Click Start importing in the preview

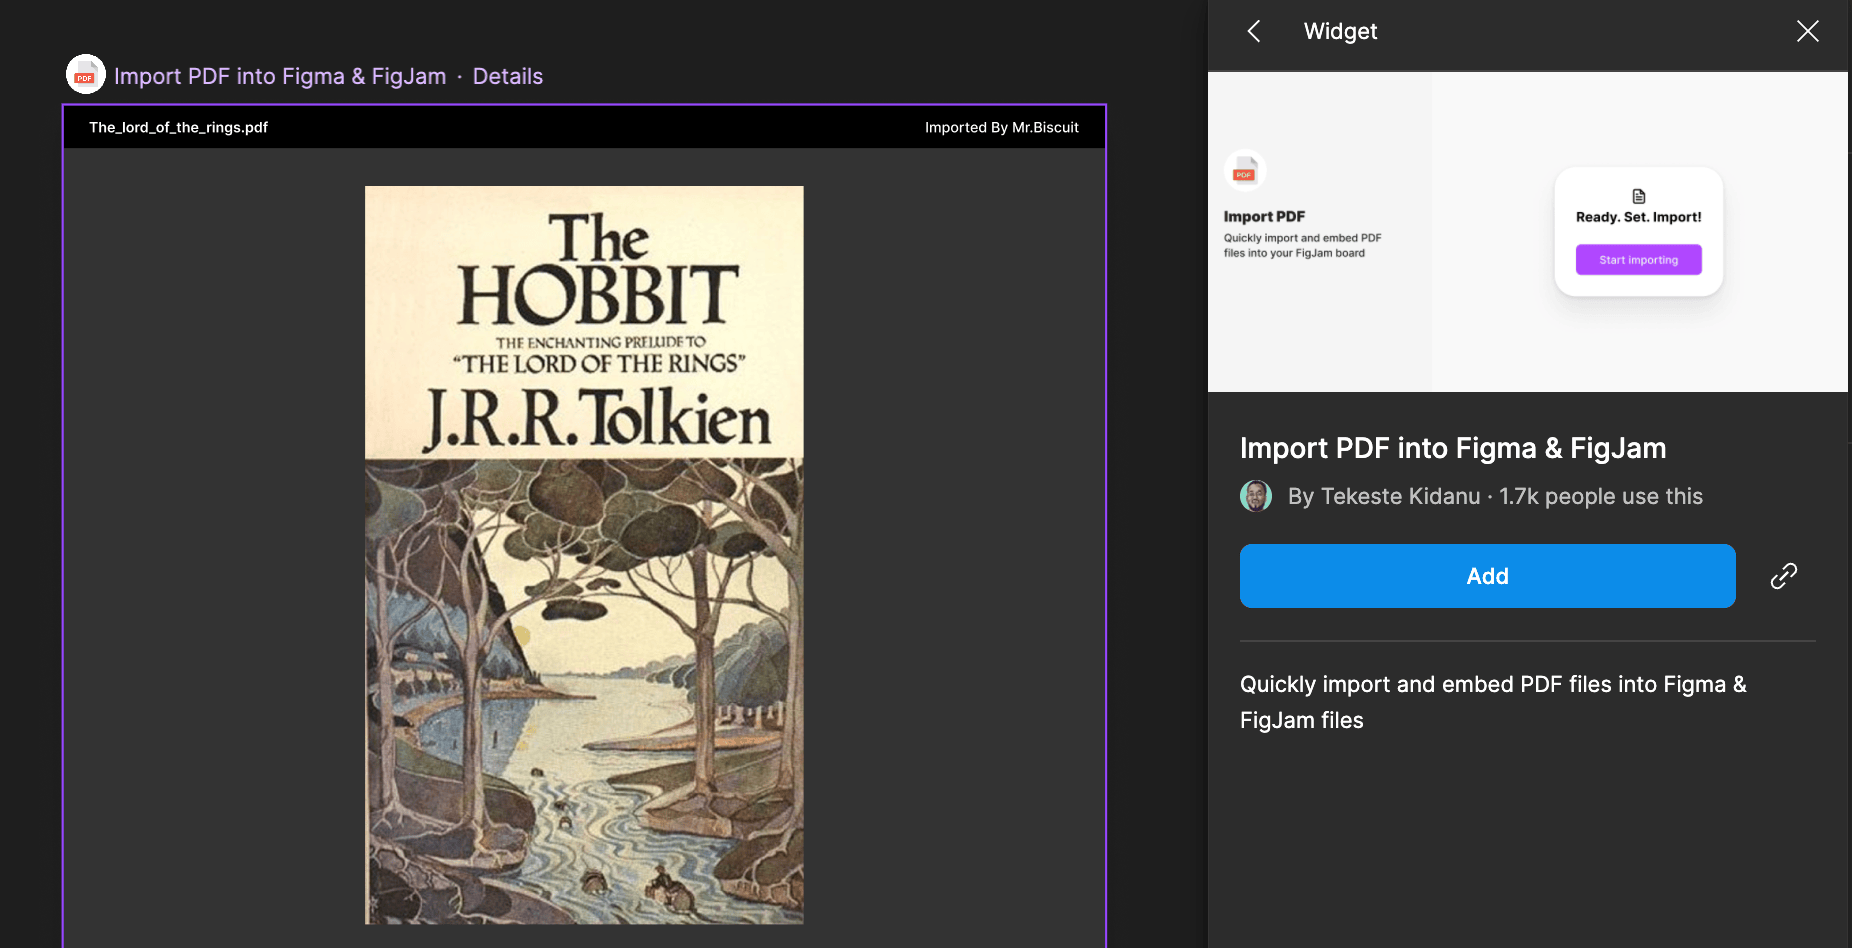coord(1638,260)
